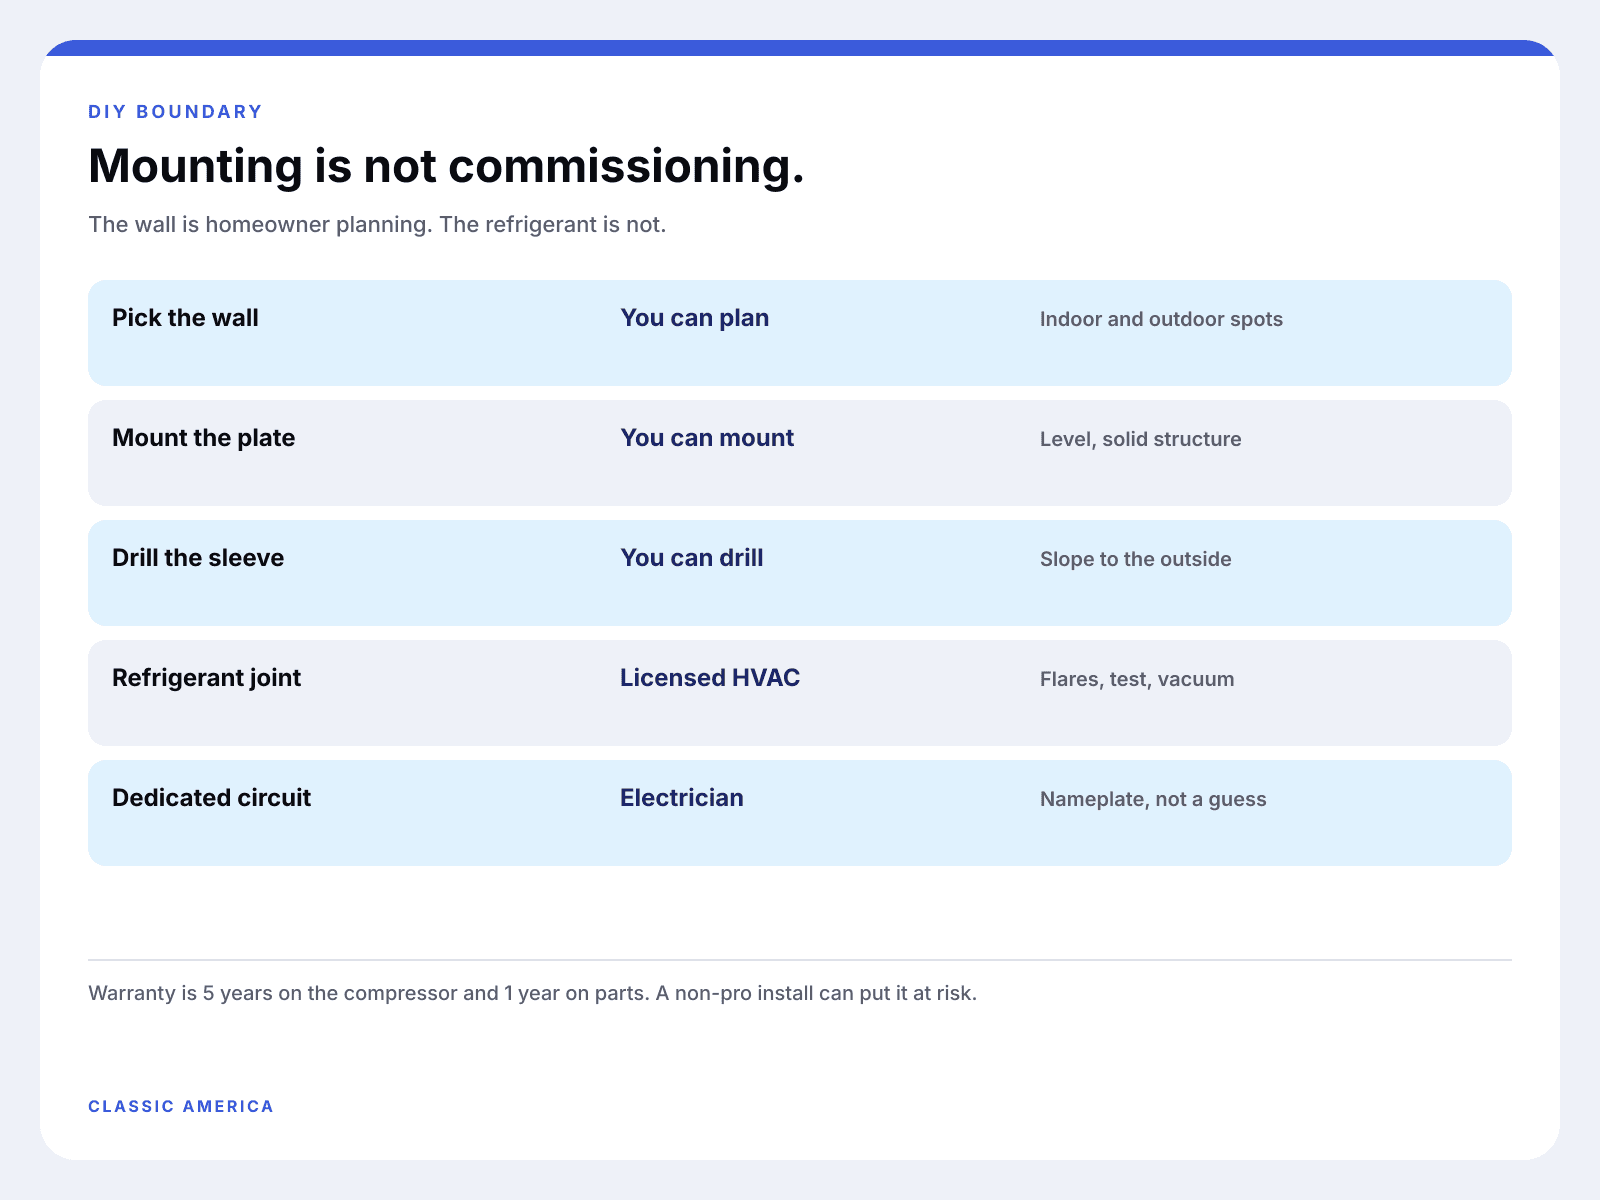The image size is (1600, 1200).
Task: Select the "Pick the wall" cell
Action: [x=185, y=318]
